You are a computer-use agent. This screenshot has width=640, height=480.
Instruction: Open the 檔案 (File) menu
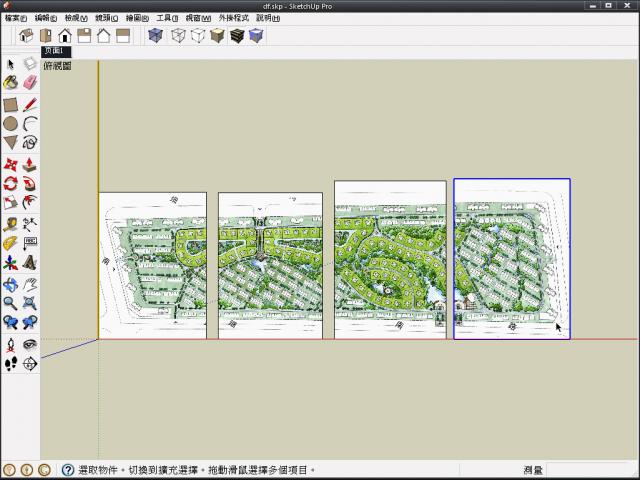click(15, 18)
